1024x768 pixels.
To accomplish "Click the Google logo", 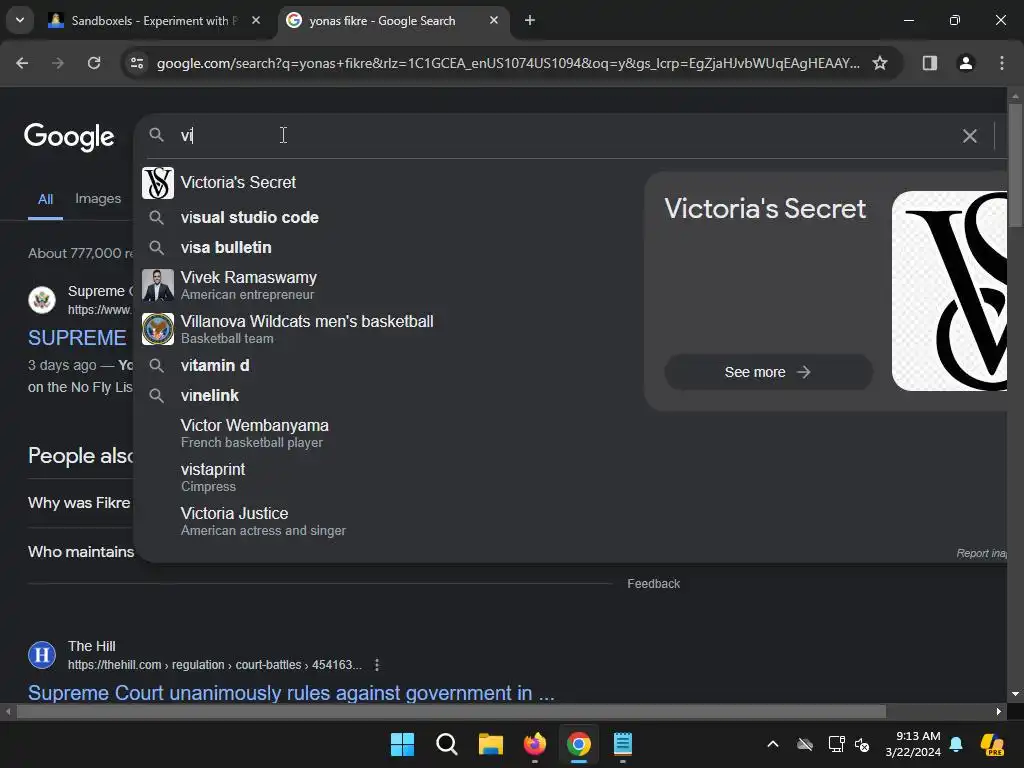I will (69, 137).
